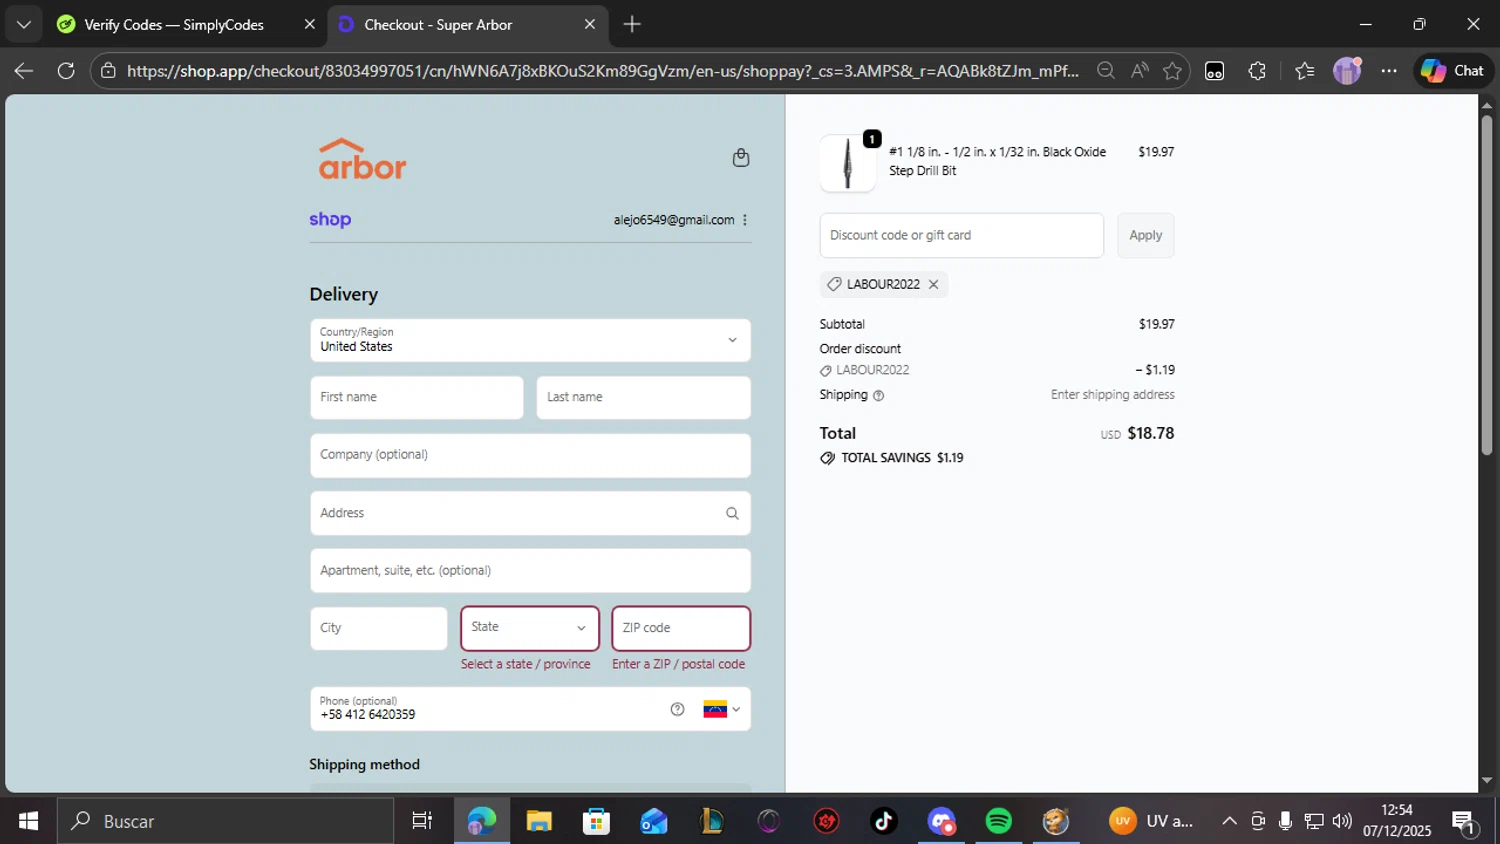Click the TOTAL SAVINGS $1.19 text
The height and width of the screenshot is (844, 1500).
[902, 458]
